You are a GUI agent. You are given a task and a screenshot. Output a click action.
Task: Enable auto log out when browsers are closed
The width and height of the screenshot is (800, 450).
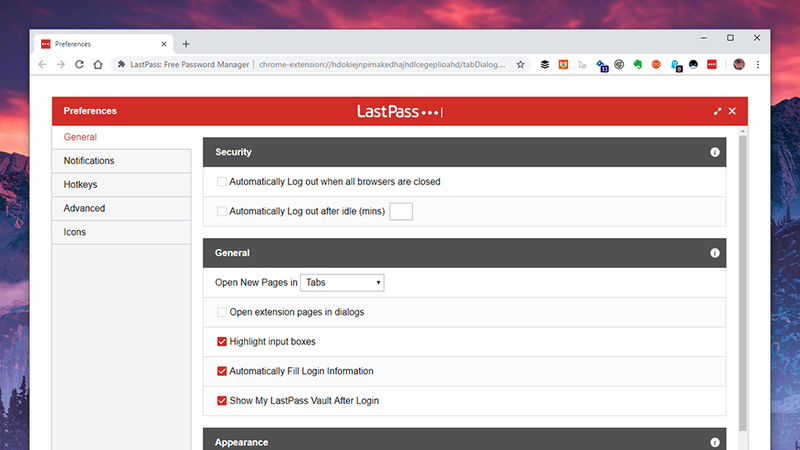tap(221, 182)
